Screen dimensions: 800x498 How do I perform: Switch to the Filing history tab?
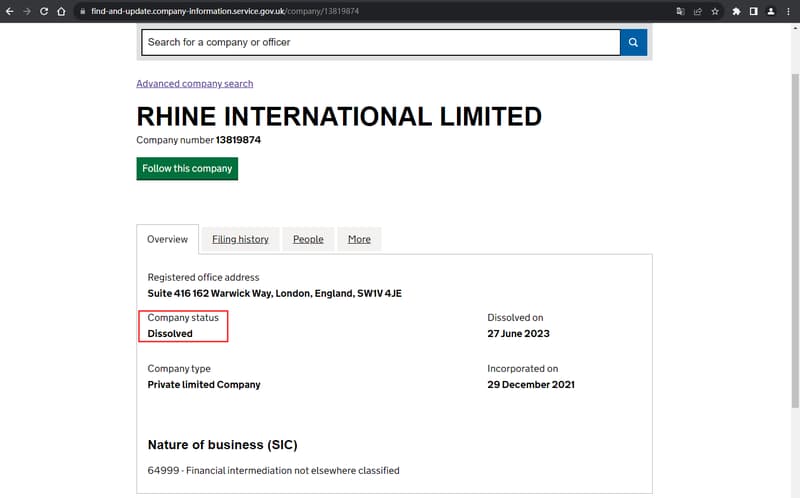coord(240,239)
